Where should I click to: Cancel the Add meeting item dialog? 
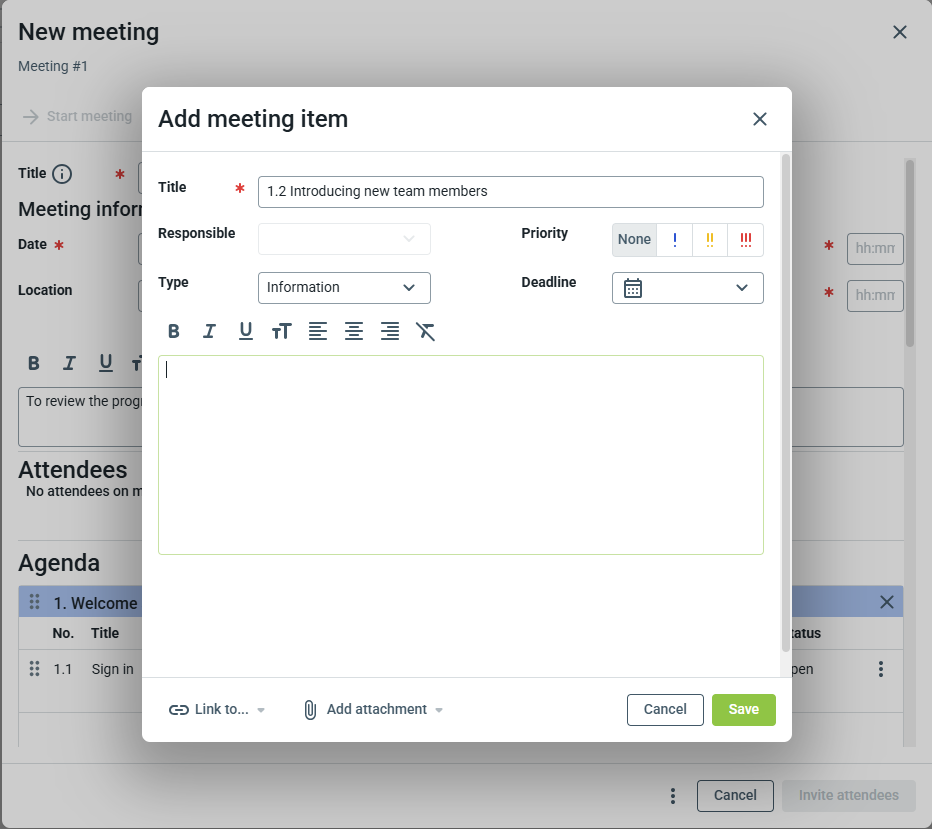point(665,710)
